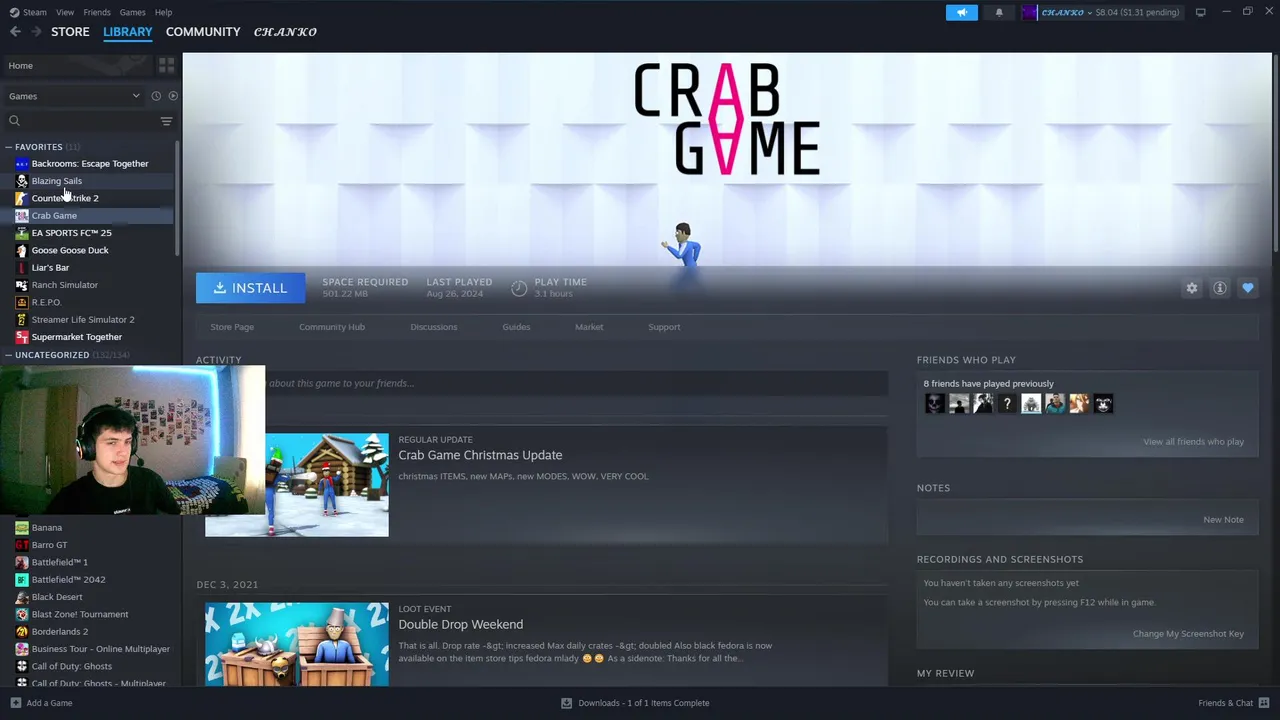Open the Crab Game Christmas Update thumbnail

(297, 485)
